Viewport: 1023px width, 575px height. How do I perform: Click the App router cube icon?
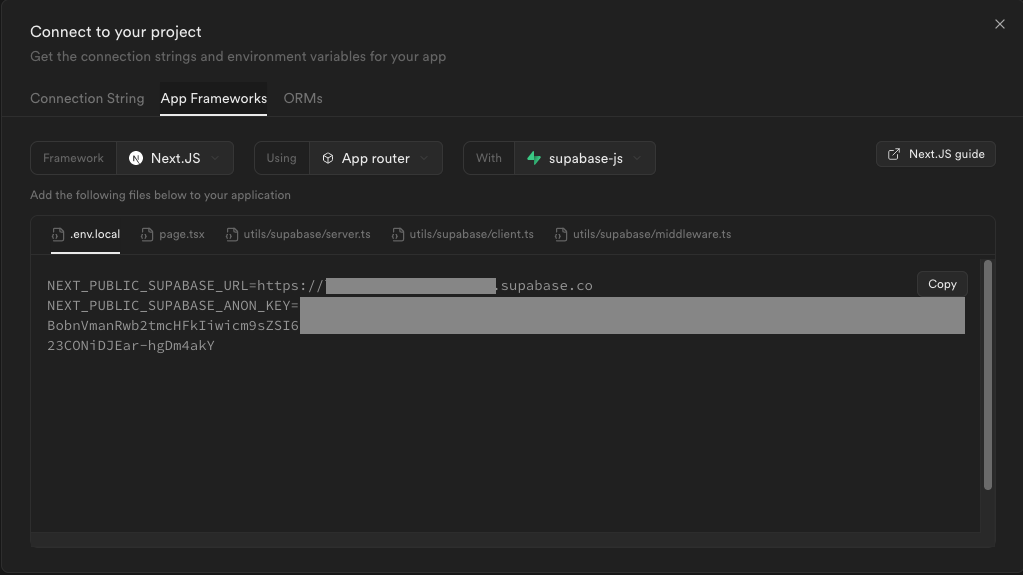coord(328,158)
